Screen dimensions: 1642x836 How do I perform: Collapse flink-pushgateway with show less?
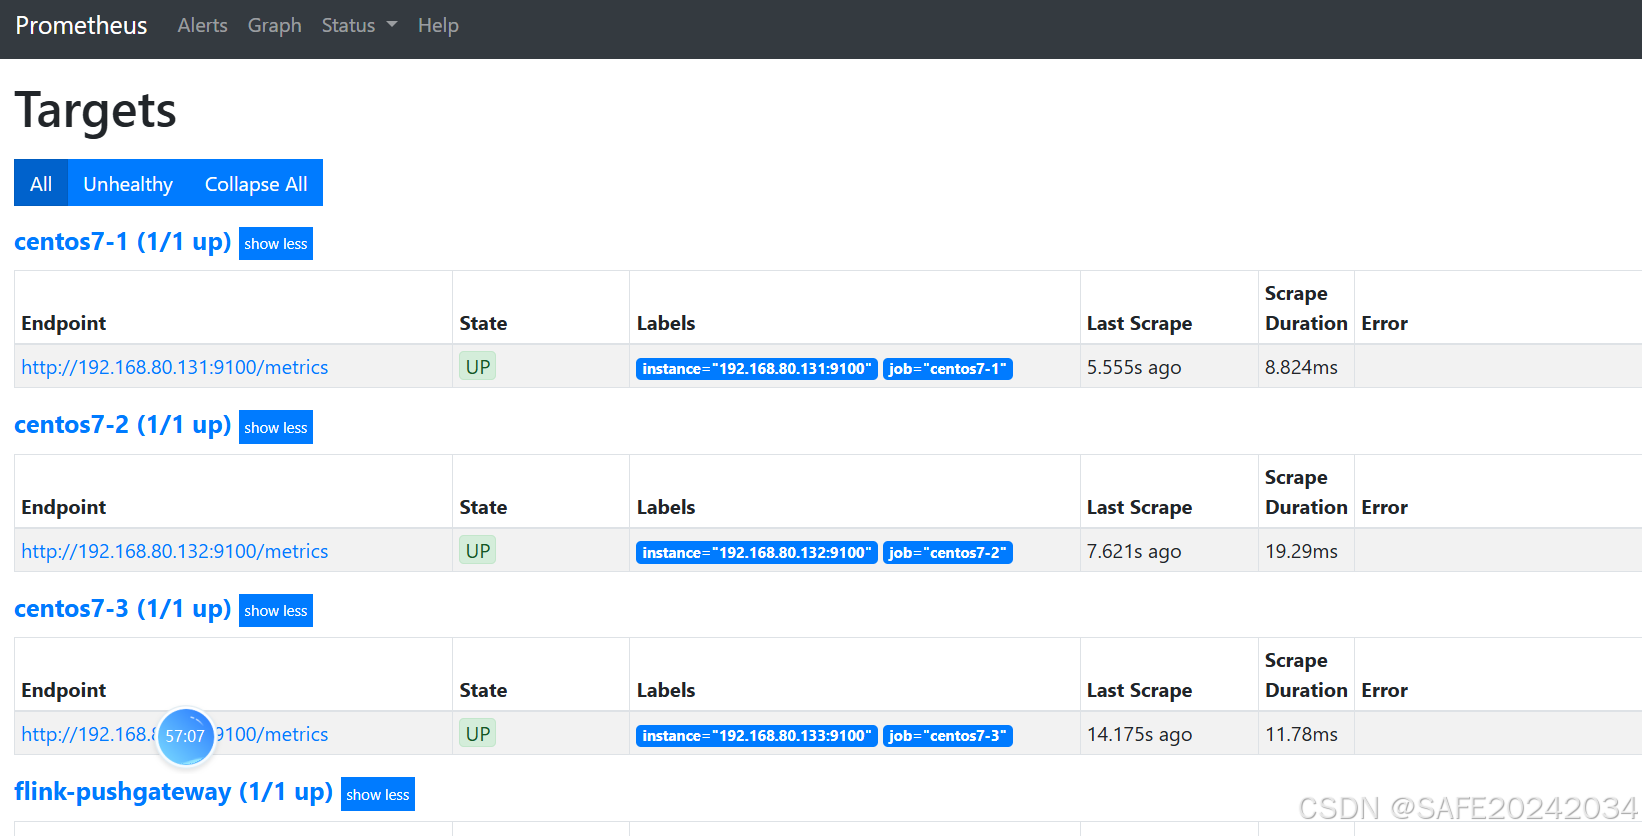378,794
